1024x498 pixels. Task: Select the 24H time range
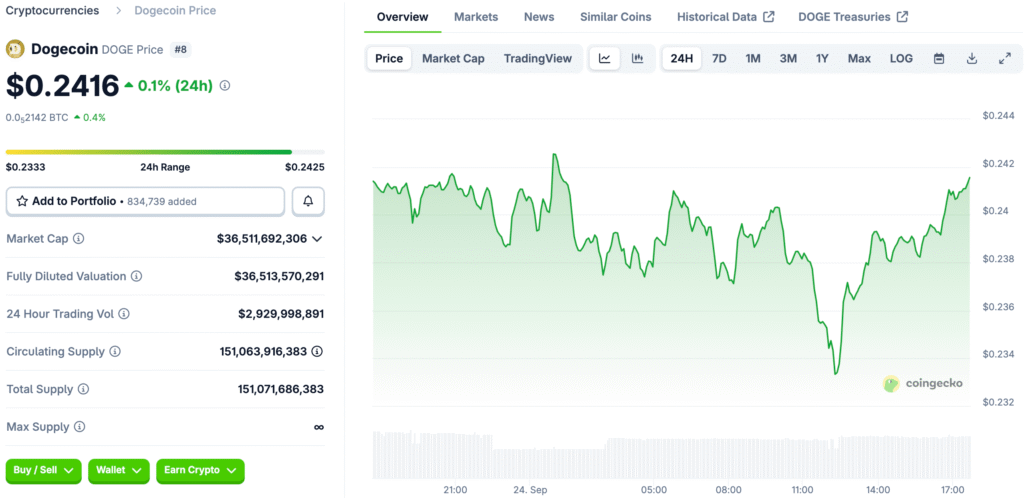682,59
